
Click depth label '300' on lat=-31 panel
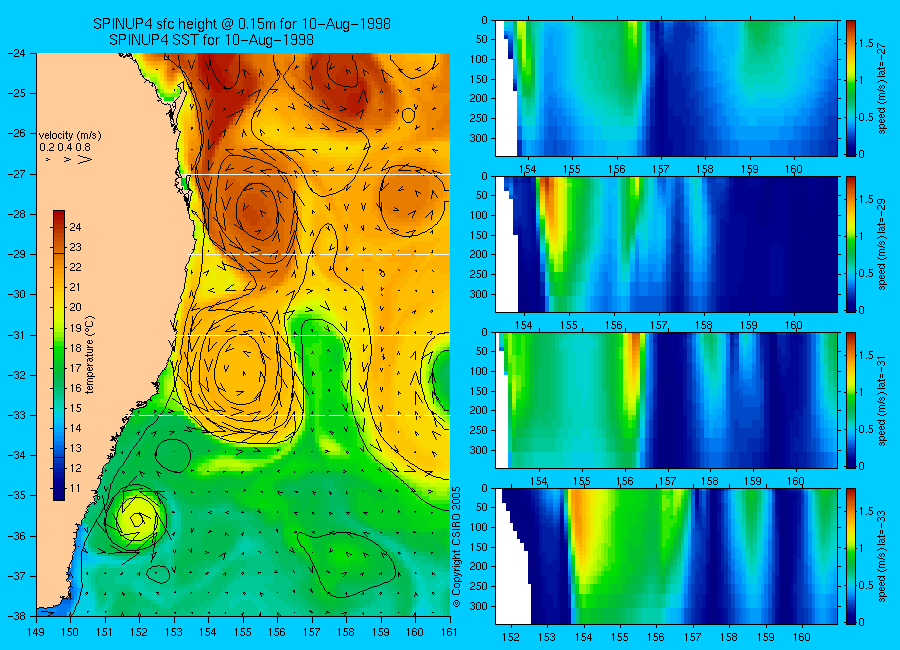tap(478, 450)
